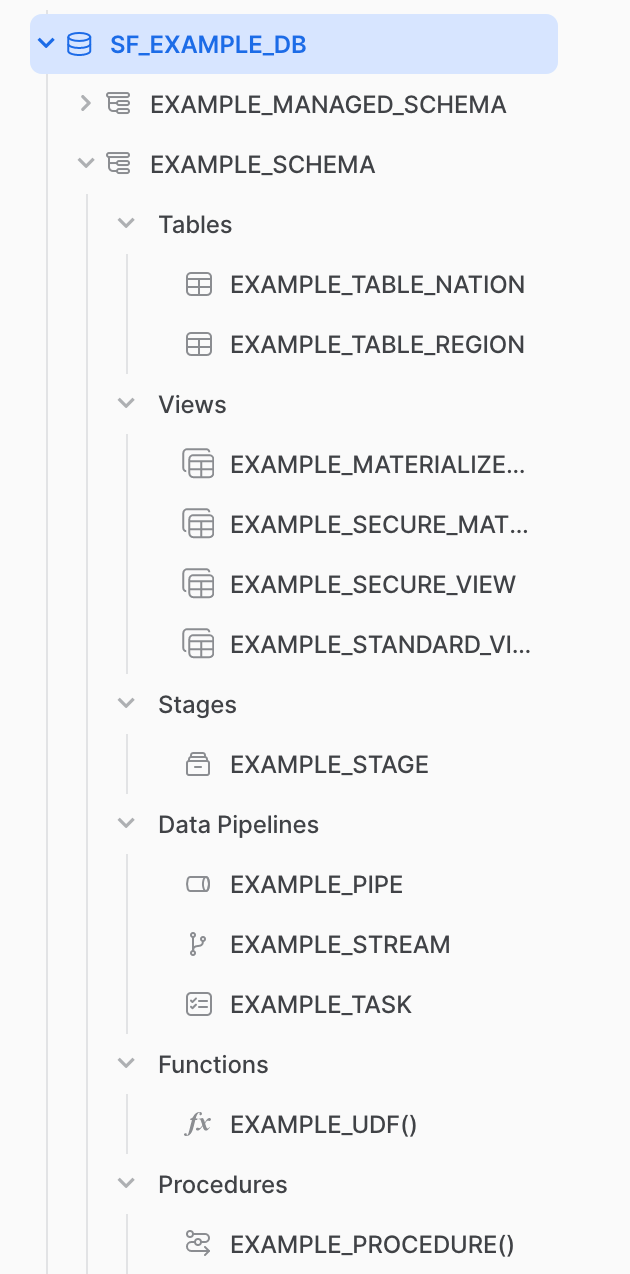The width and height of the screenshot is (630, 1274).
Task: Click the EXAMPLE_SECURE_VIEW view icon
Action: pyautogui.click(x=198, y=584)
